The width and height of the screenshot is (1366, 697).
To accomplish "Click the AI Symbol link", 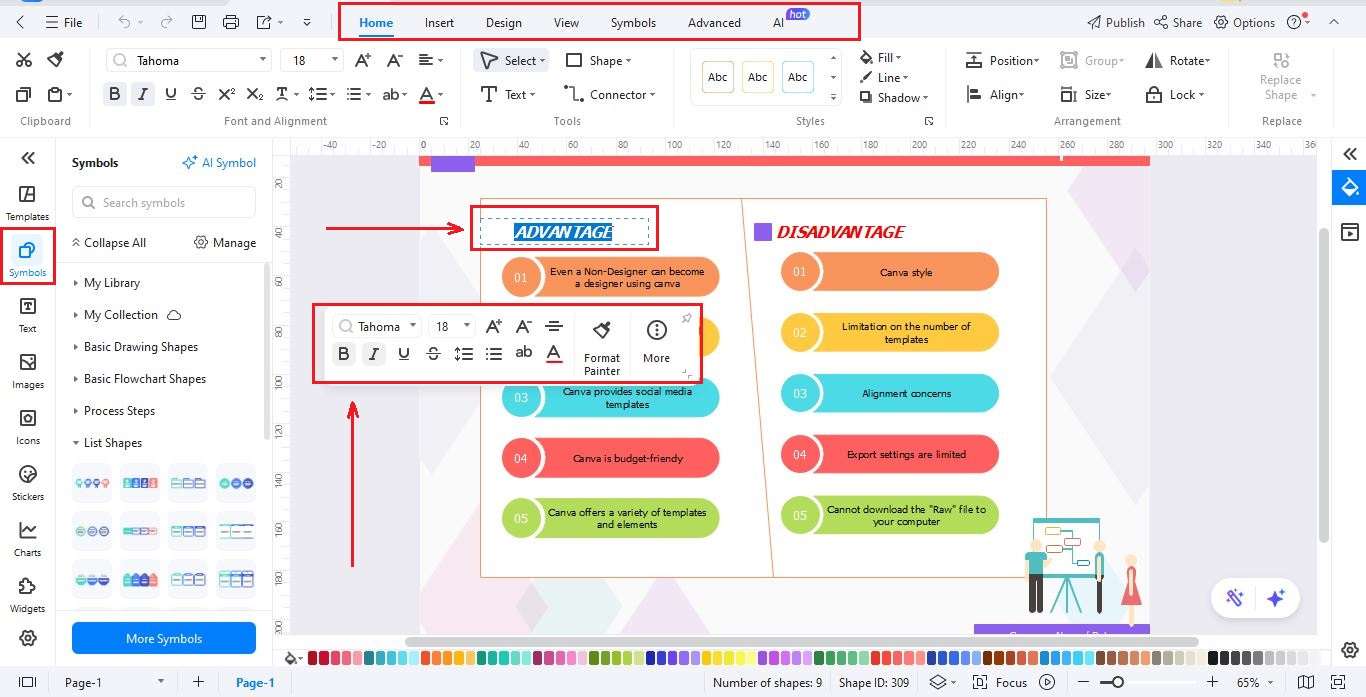I will coord(219,163).
